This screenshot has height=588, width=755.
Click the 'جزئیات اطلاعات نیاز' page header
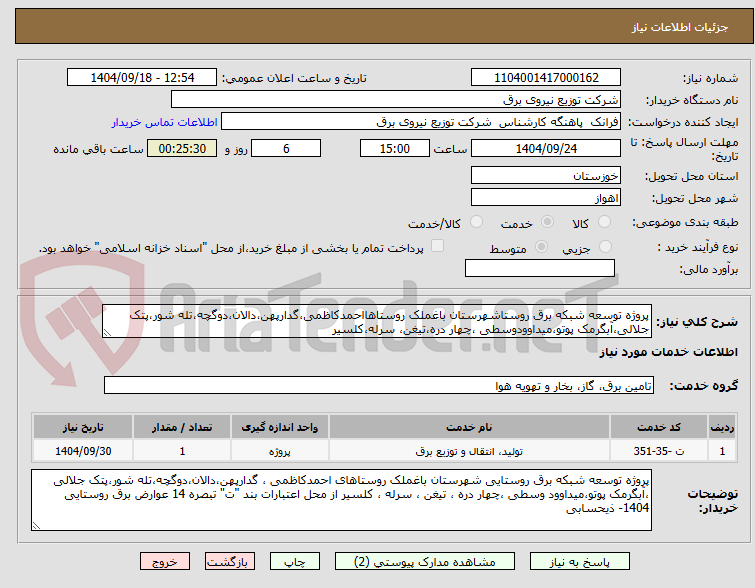click(680, 27)
